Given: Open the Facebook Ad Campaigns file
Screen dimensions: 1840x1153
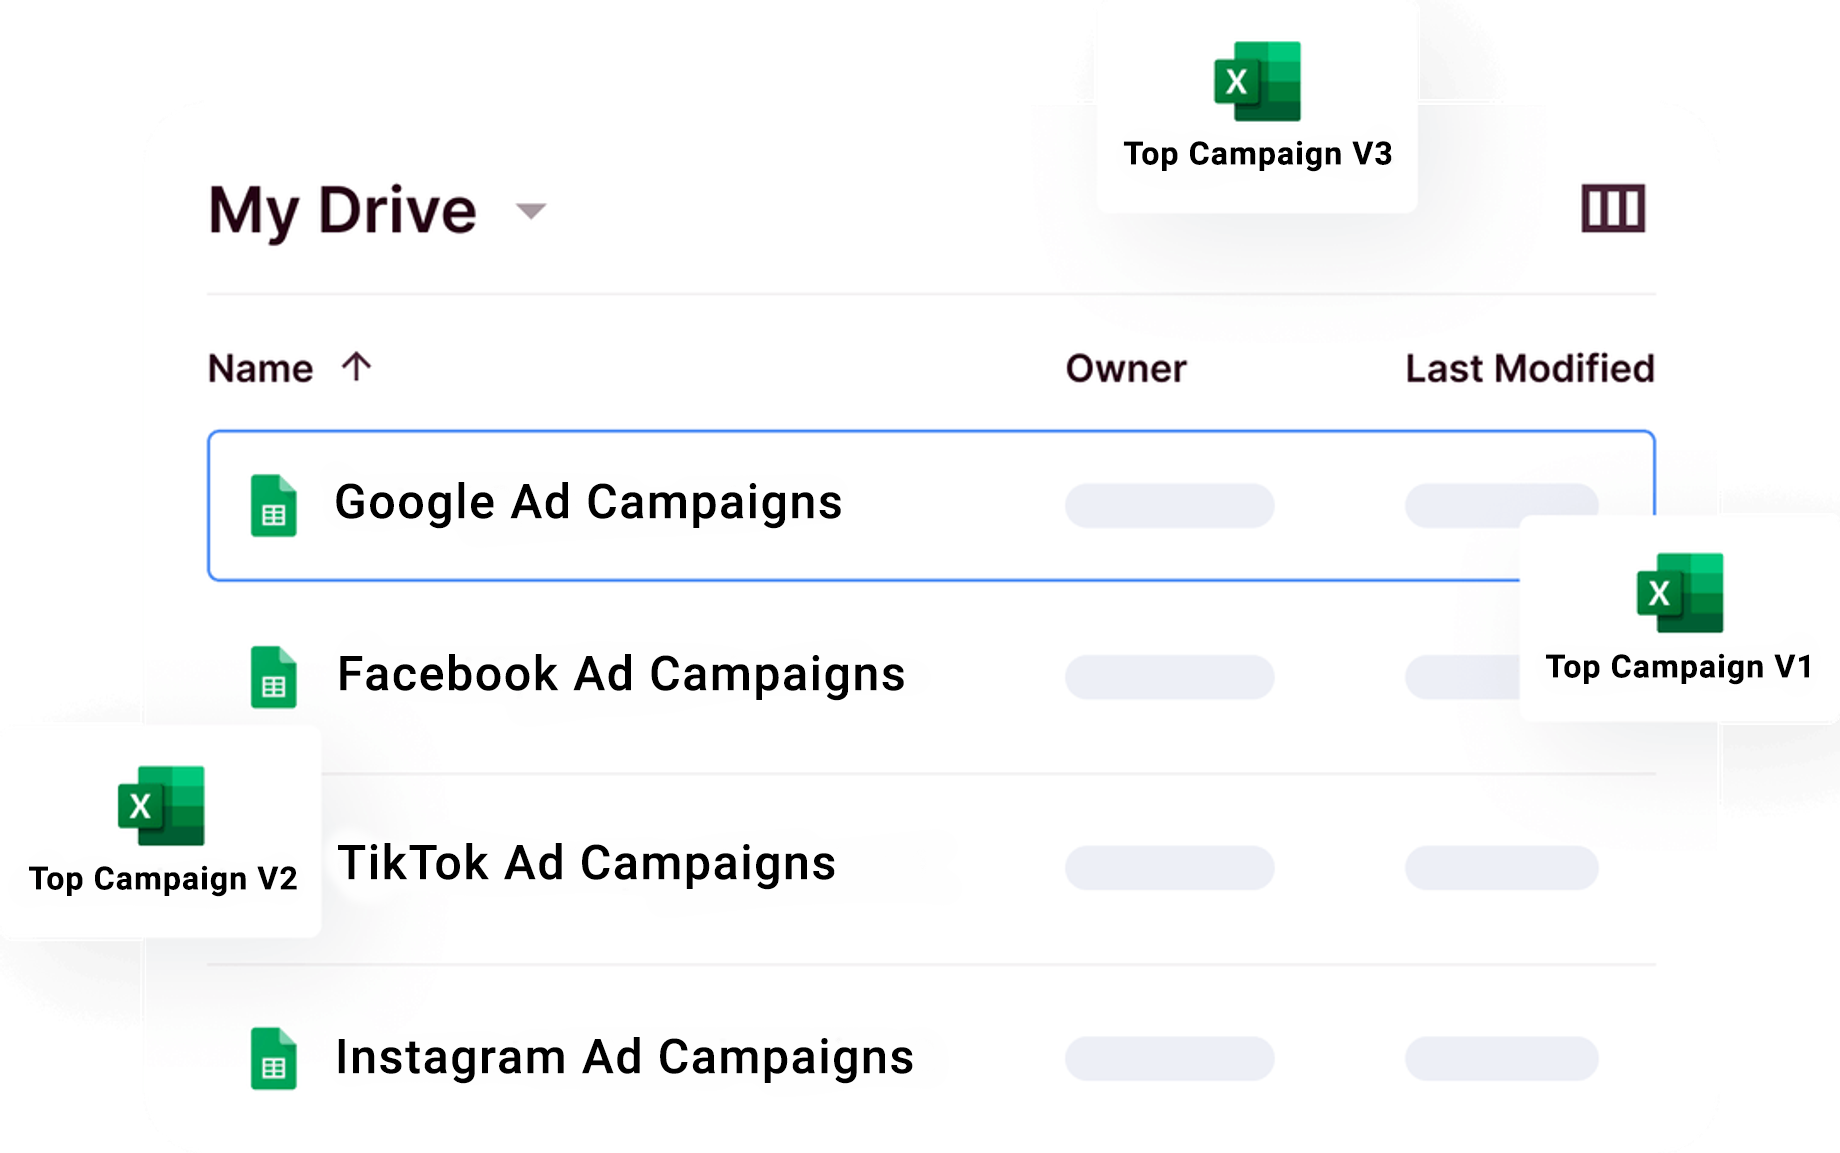Looking at the screenshot, I should pyautogui.click(x=620, y=675).
